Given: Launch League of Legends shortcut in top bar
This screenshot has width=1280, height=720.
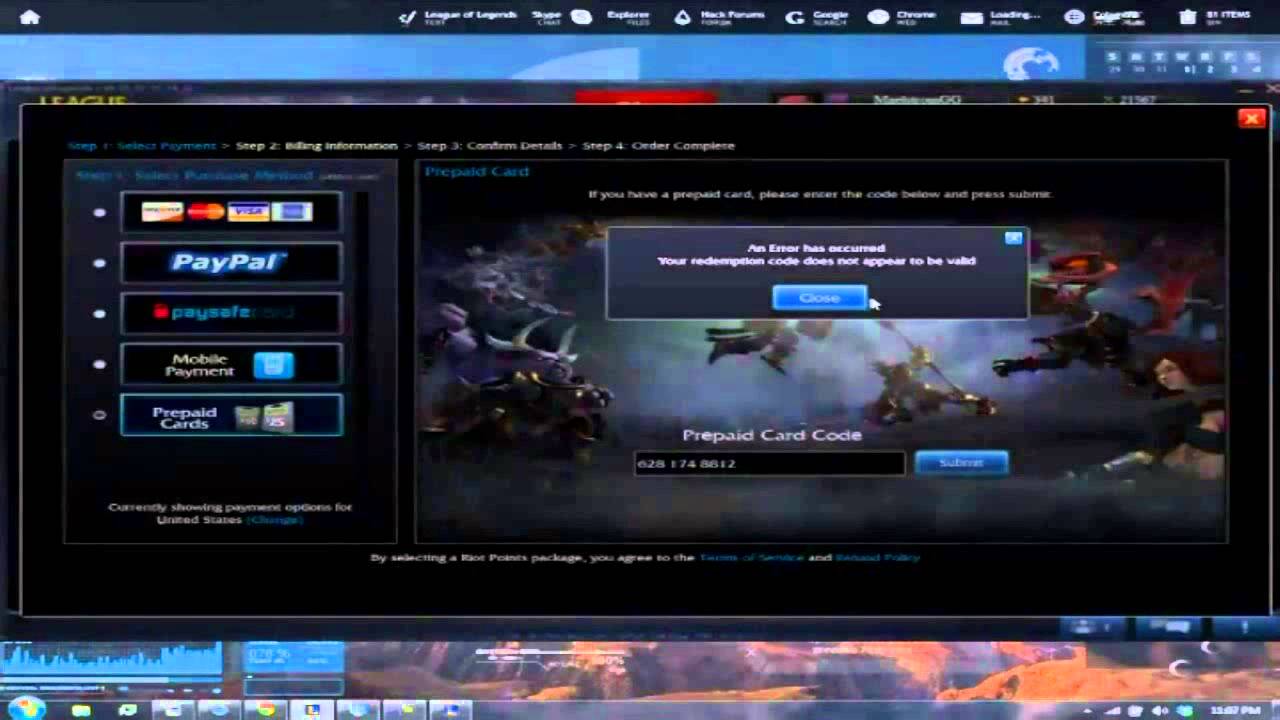Looking at the screenshot, I should pos(458,17).
